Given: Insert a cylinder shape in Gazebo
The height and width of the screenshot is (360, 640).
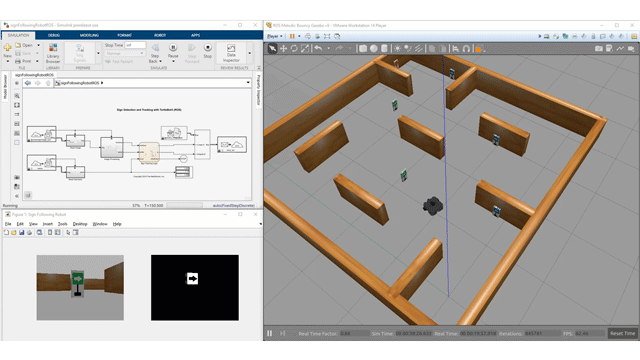Looking at the screenshot, I should point(384,49).
